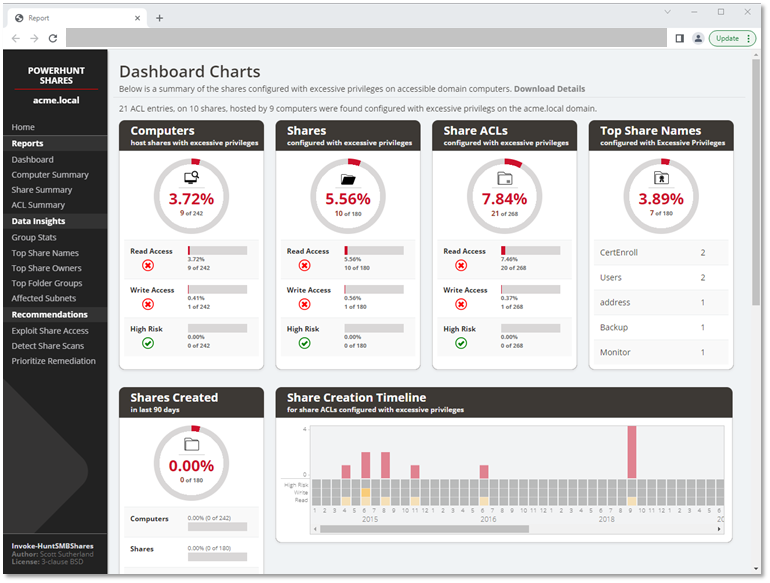Click green checkmark under Computers High Risk
Image resolution: width=770 pixels, height=583 pixels.
148,343
